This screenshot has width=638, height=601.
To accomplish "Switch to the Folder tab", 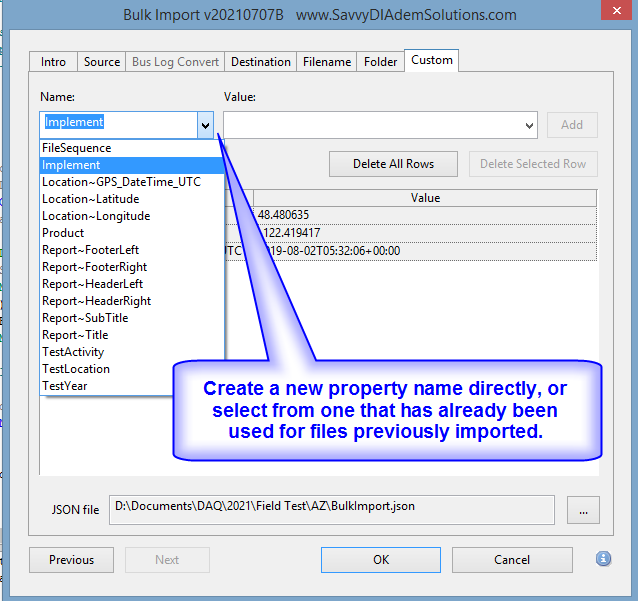I will point(380,62).
